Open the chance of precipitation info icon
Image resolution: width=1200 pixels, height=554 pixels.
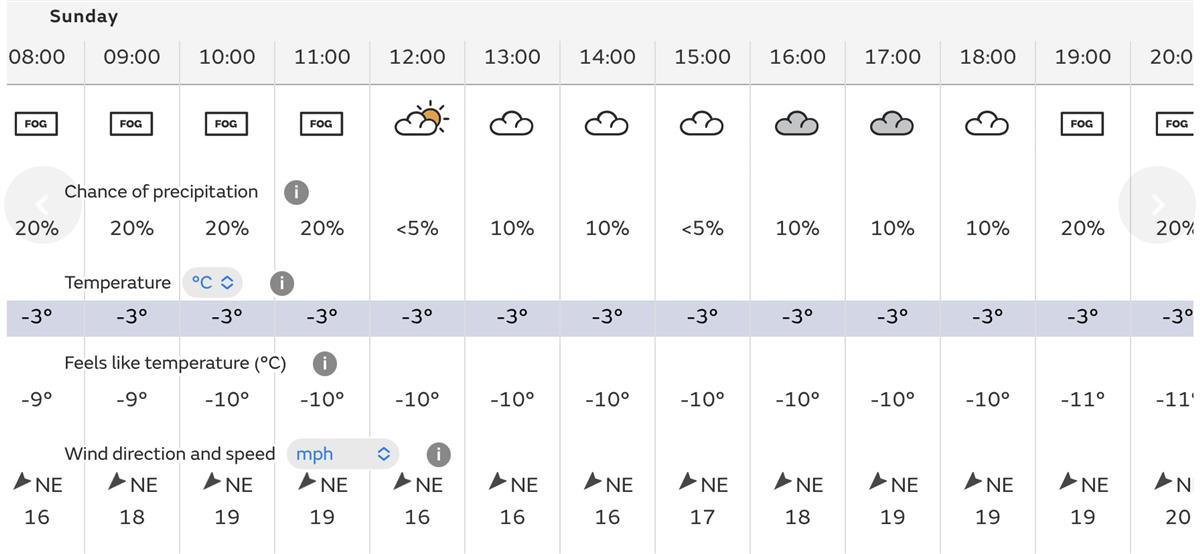pos(296,192)
